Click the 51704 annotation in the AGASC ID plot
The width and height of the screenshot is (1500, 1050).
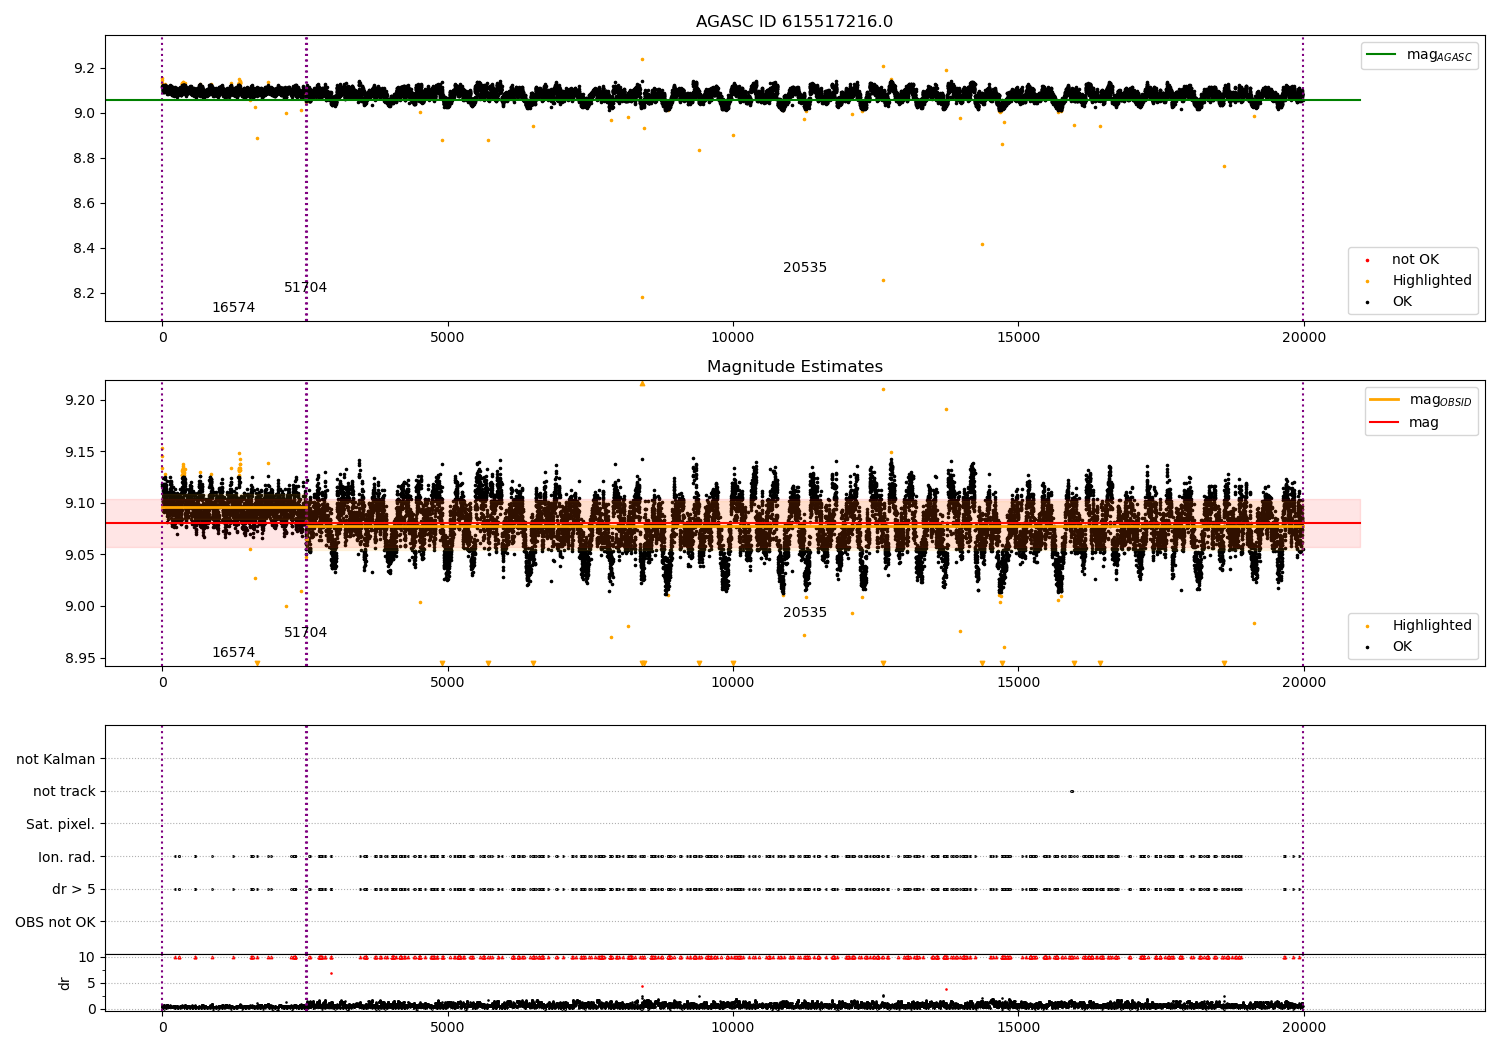click(x=305, y=288)
